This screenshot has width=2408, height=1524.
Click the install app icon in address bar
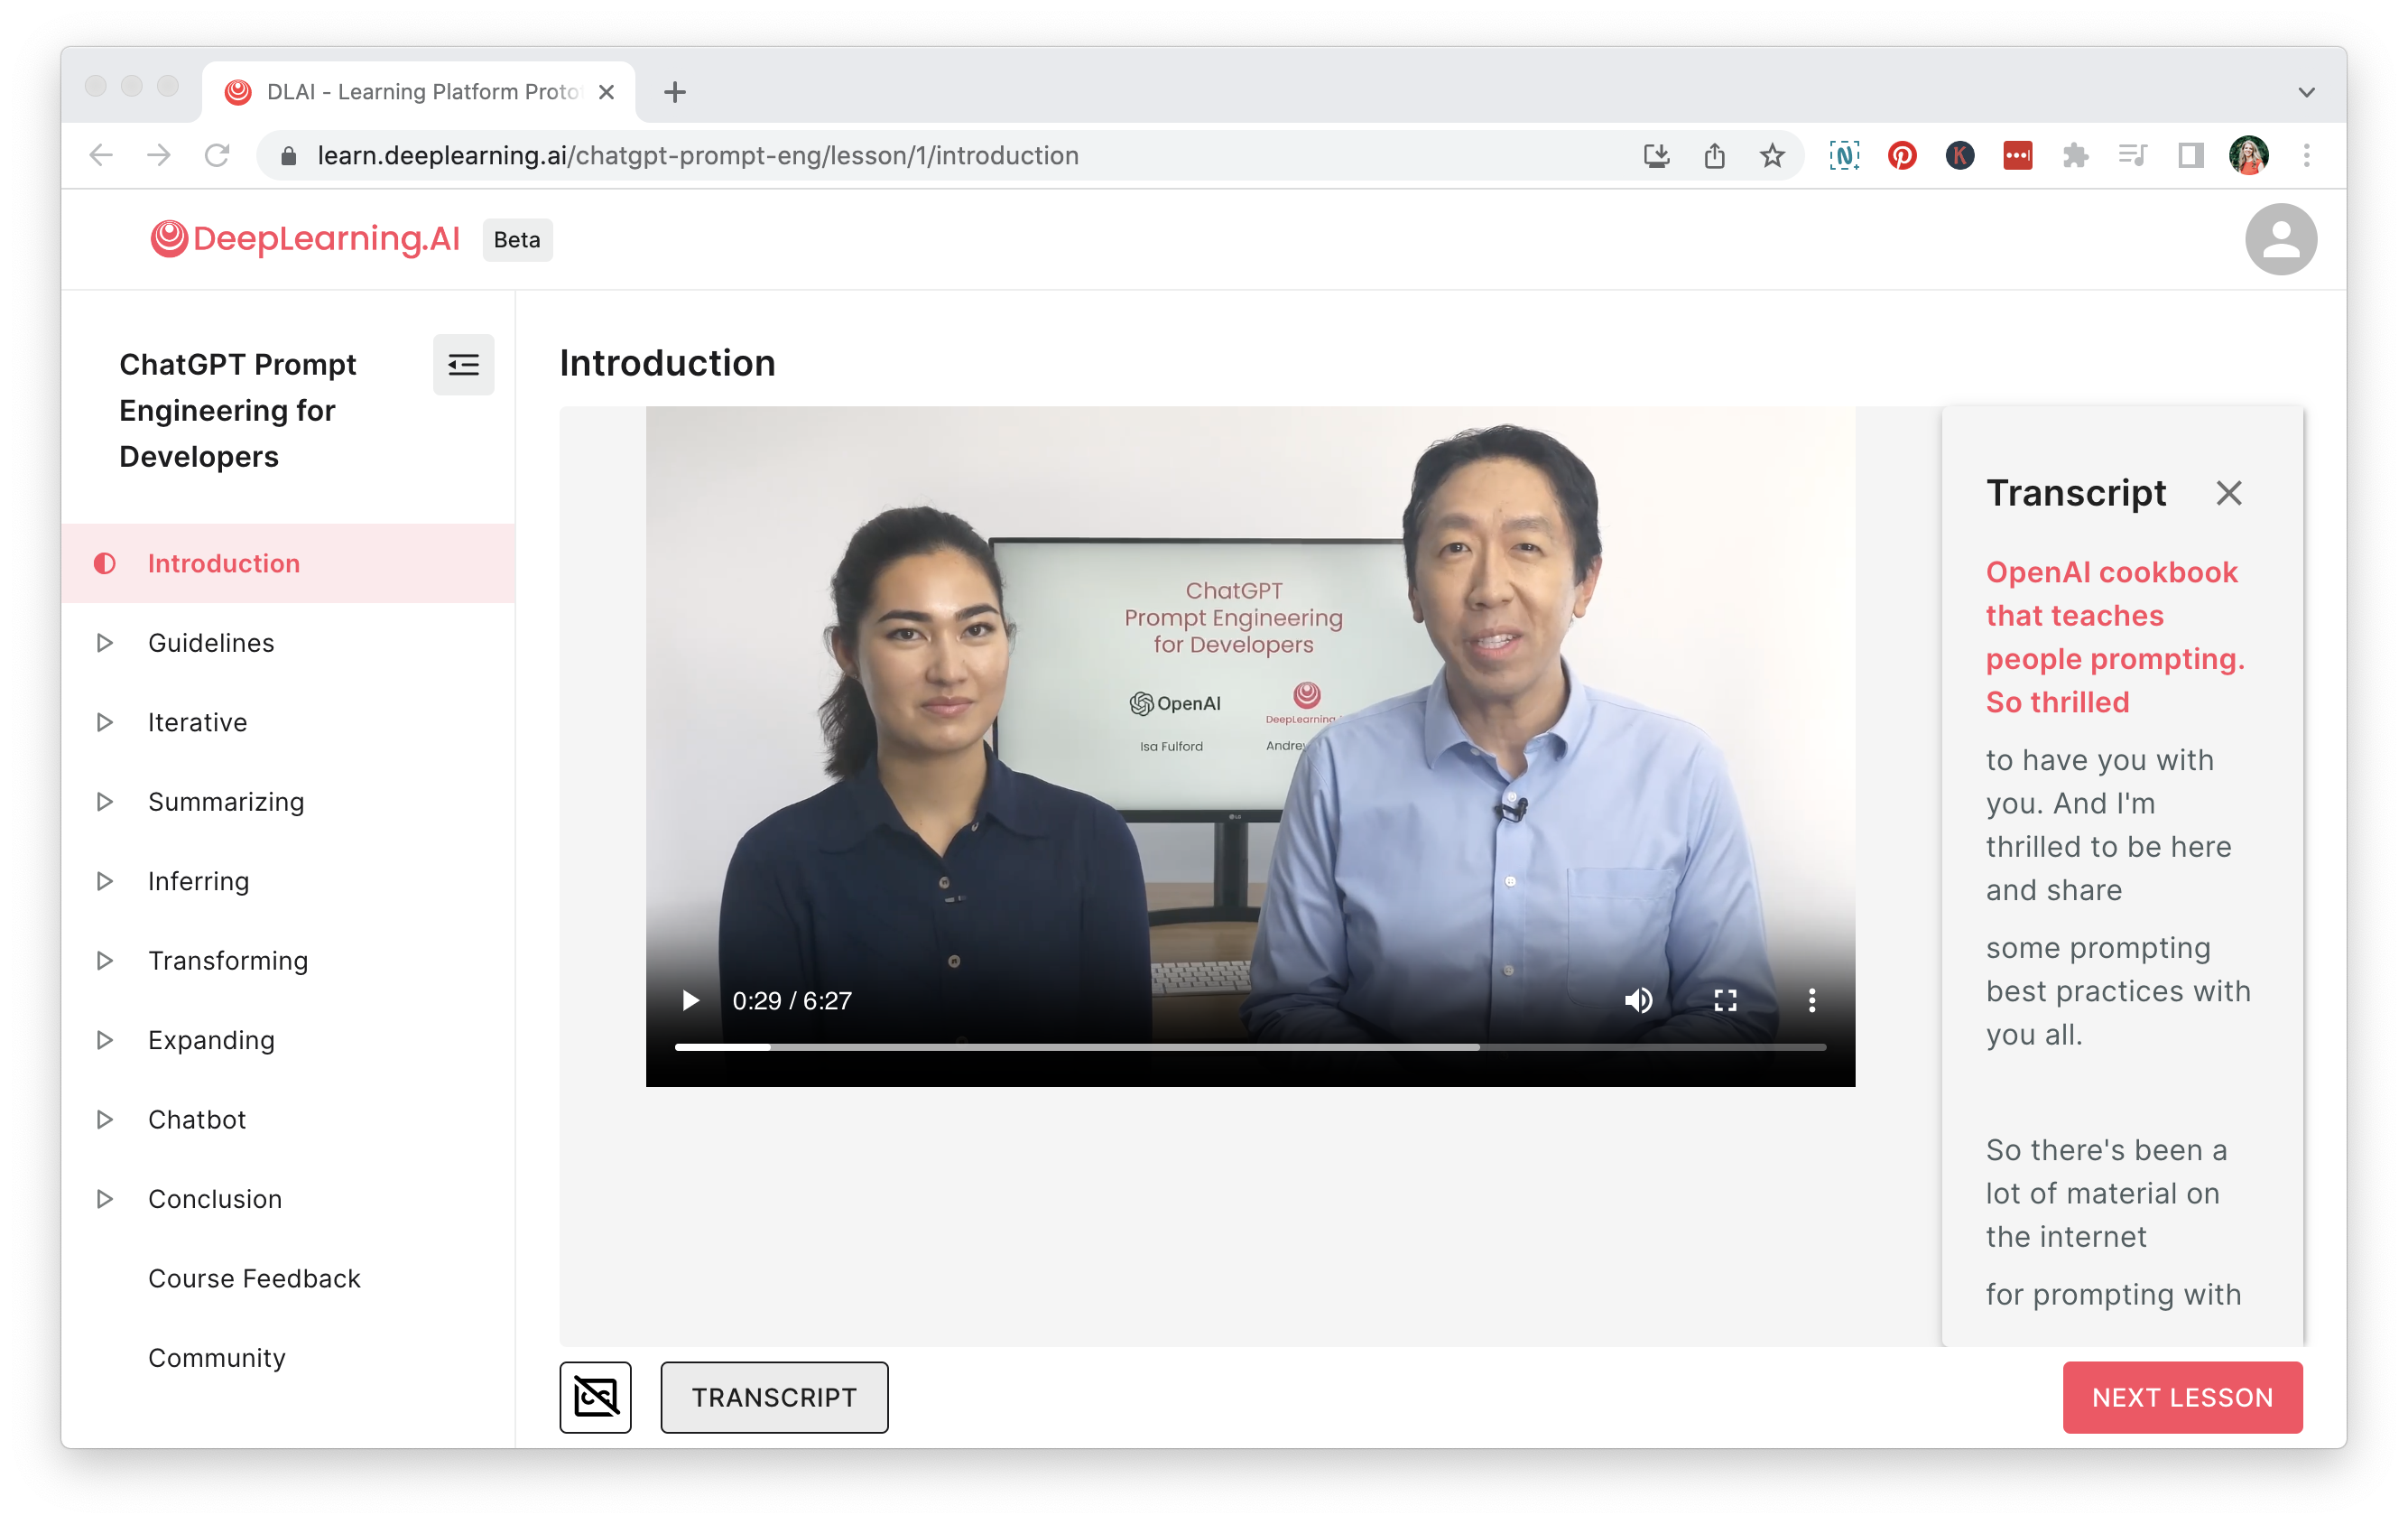1656,155
